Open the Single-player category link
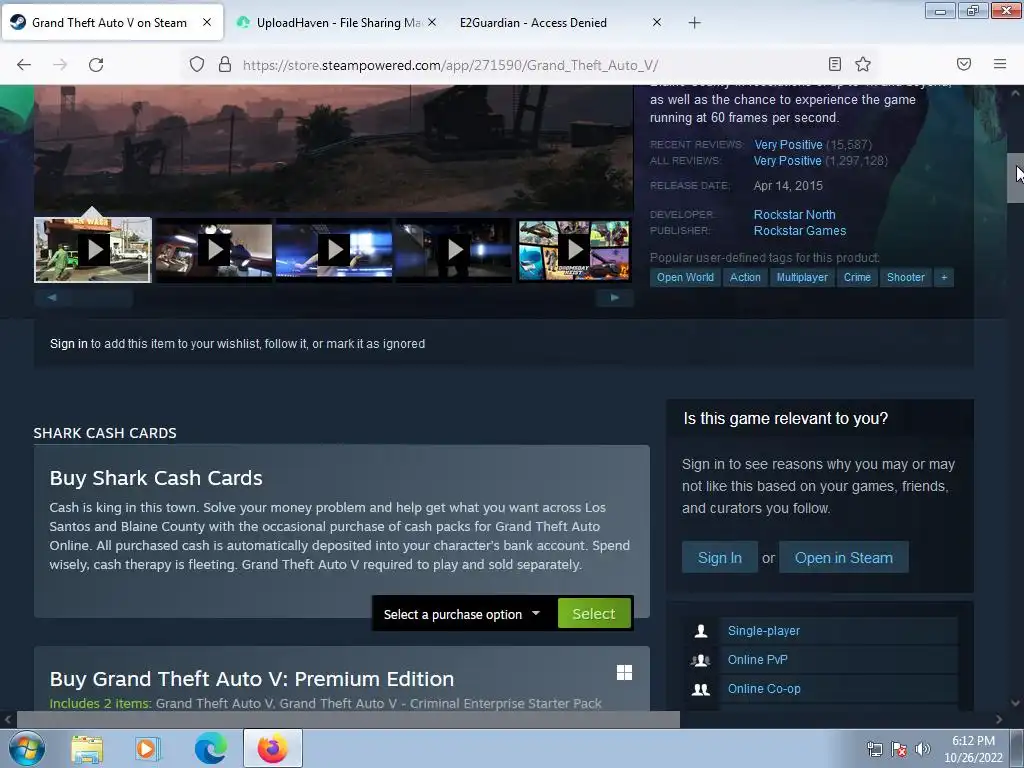 pyautogui.click(x=763, y=631)
